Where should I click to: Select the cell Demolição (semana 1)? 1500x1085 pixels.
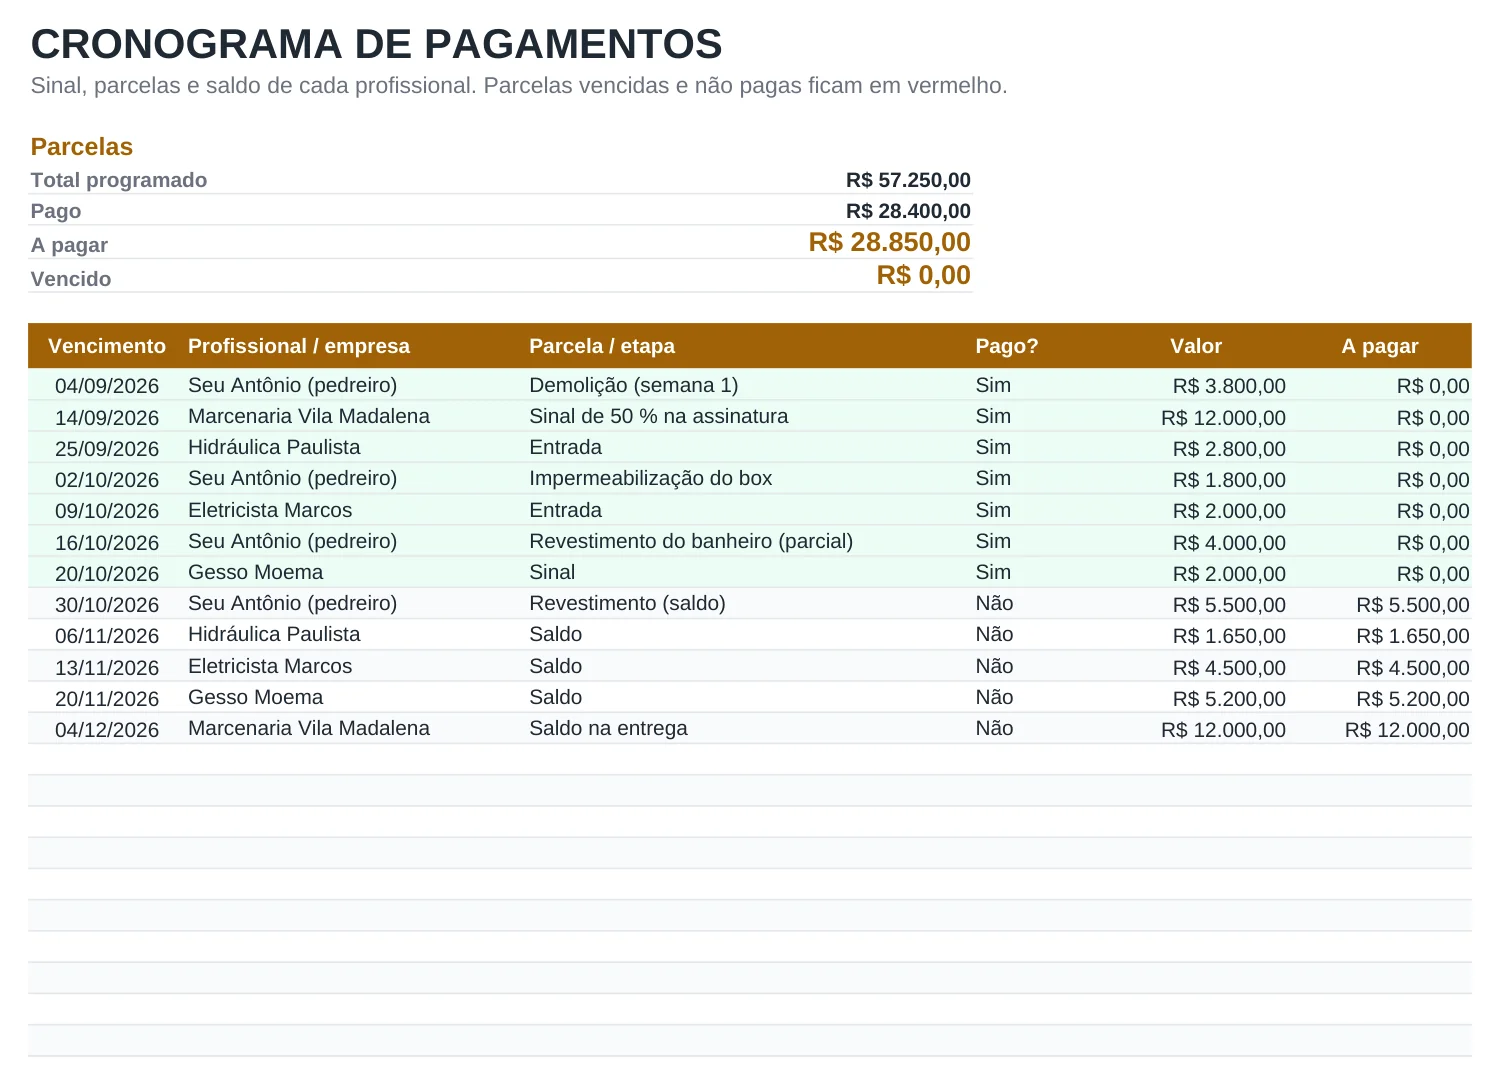(x=634, y=385)
